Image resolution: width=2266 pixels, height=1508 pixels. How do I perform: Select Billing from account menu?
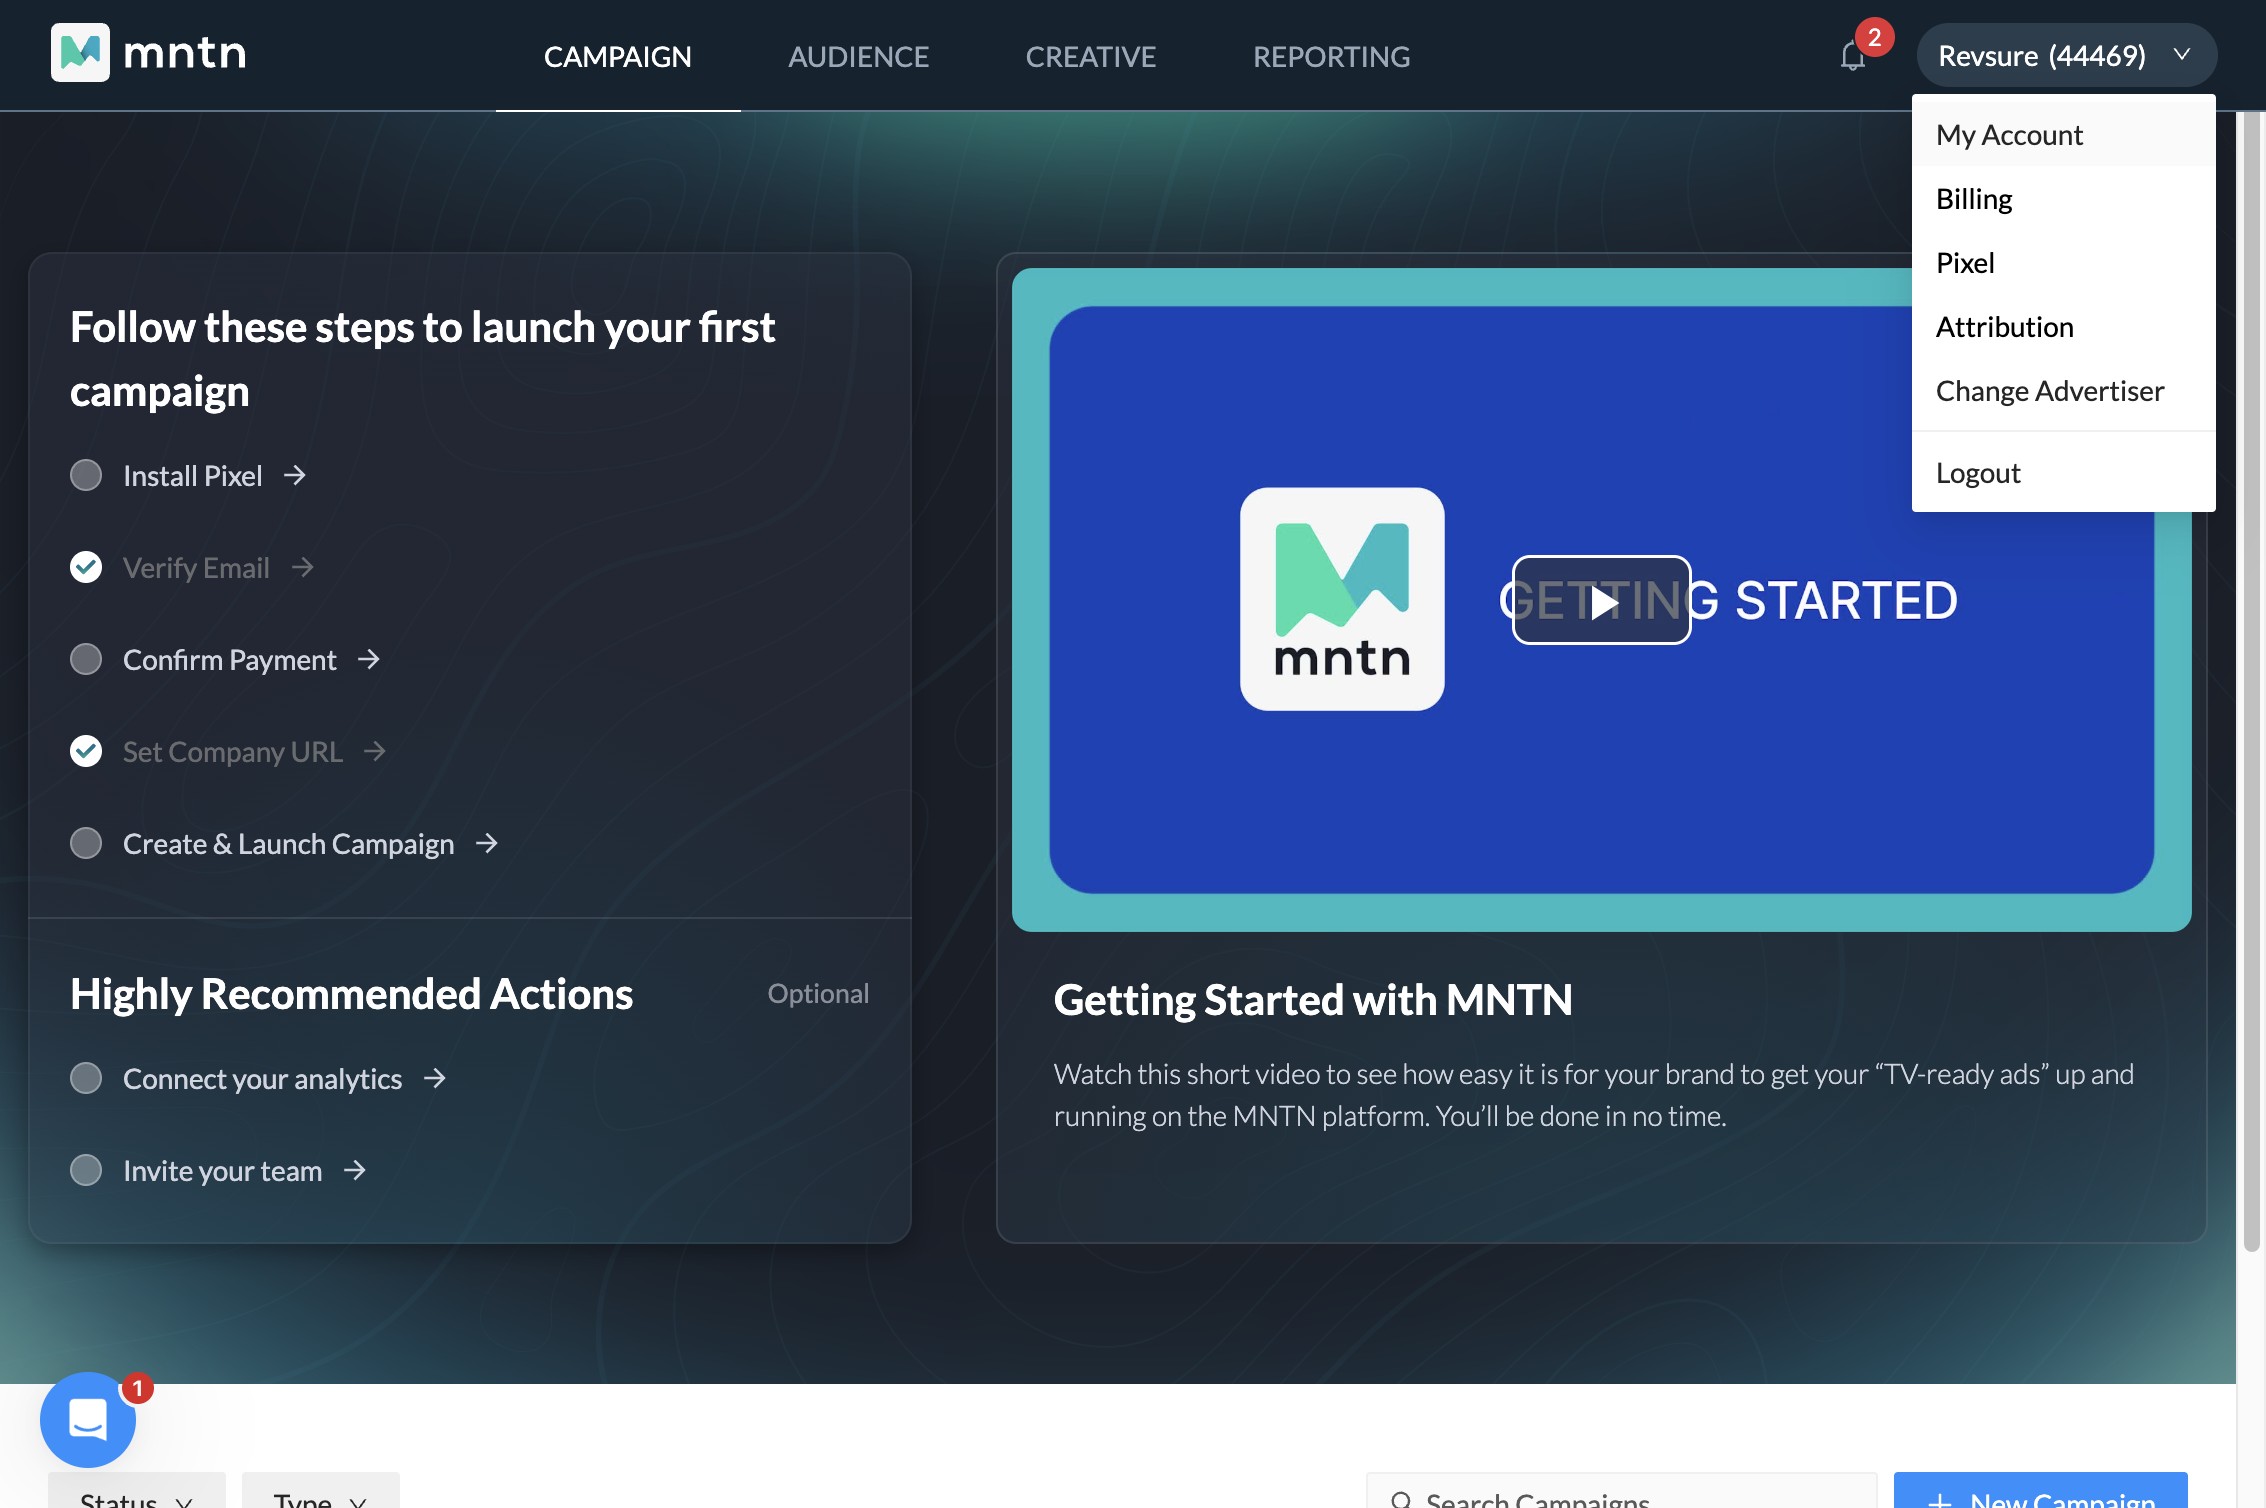(x=1974, y=199)
